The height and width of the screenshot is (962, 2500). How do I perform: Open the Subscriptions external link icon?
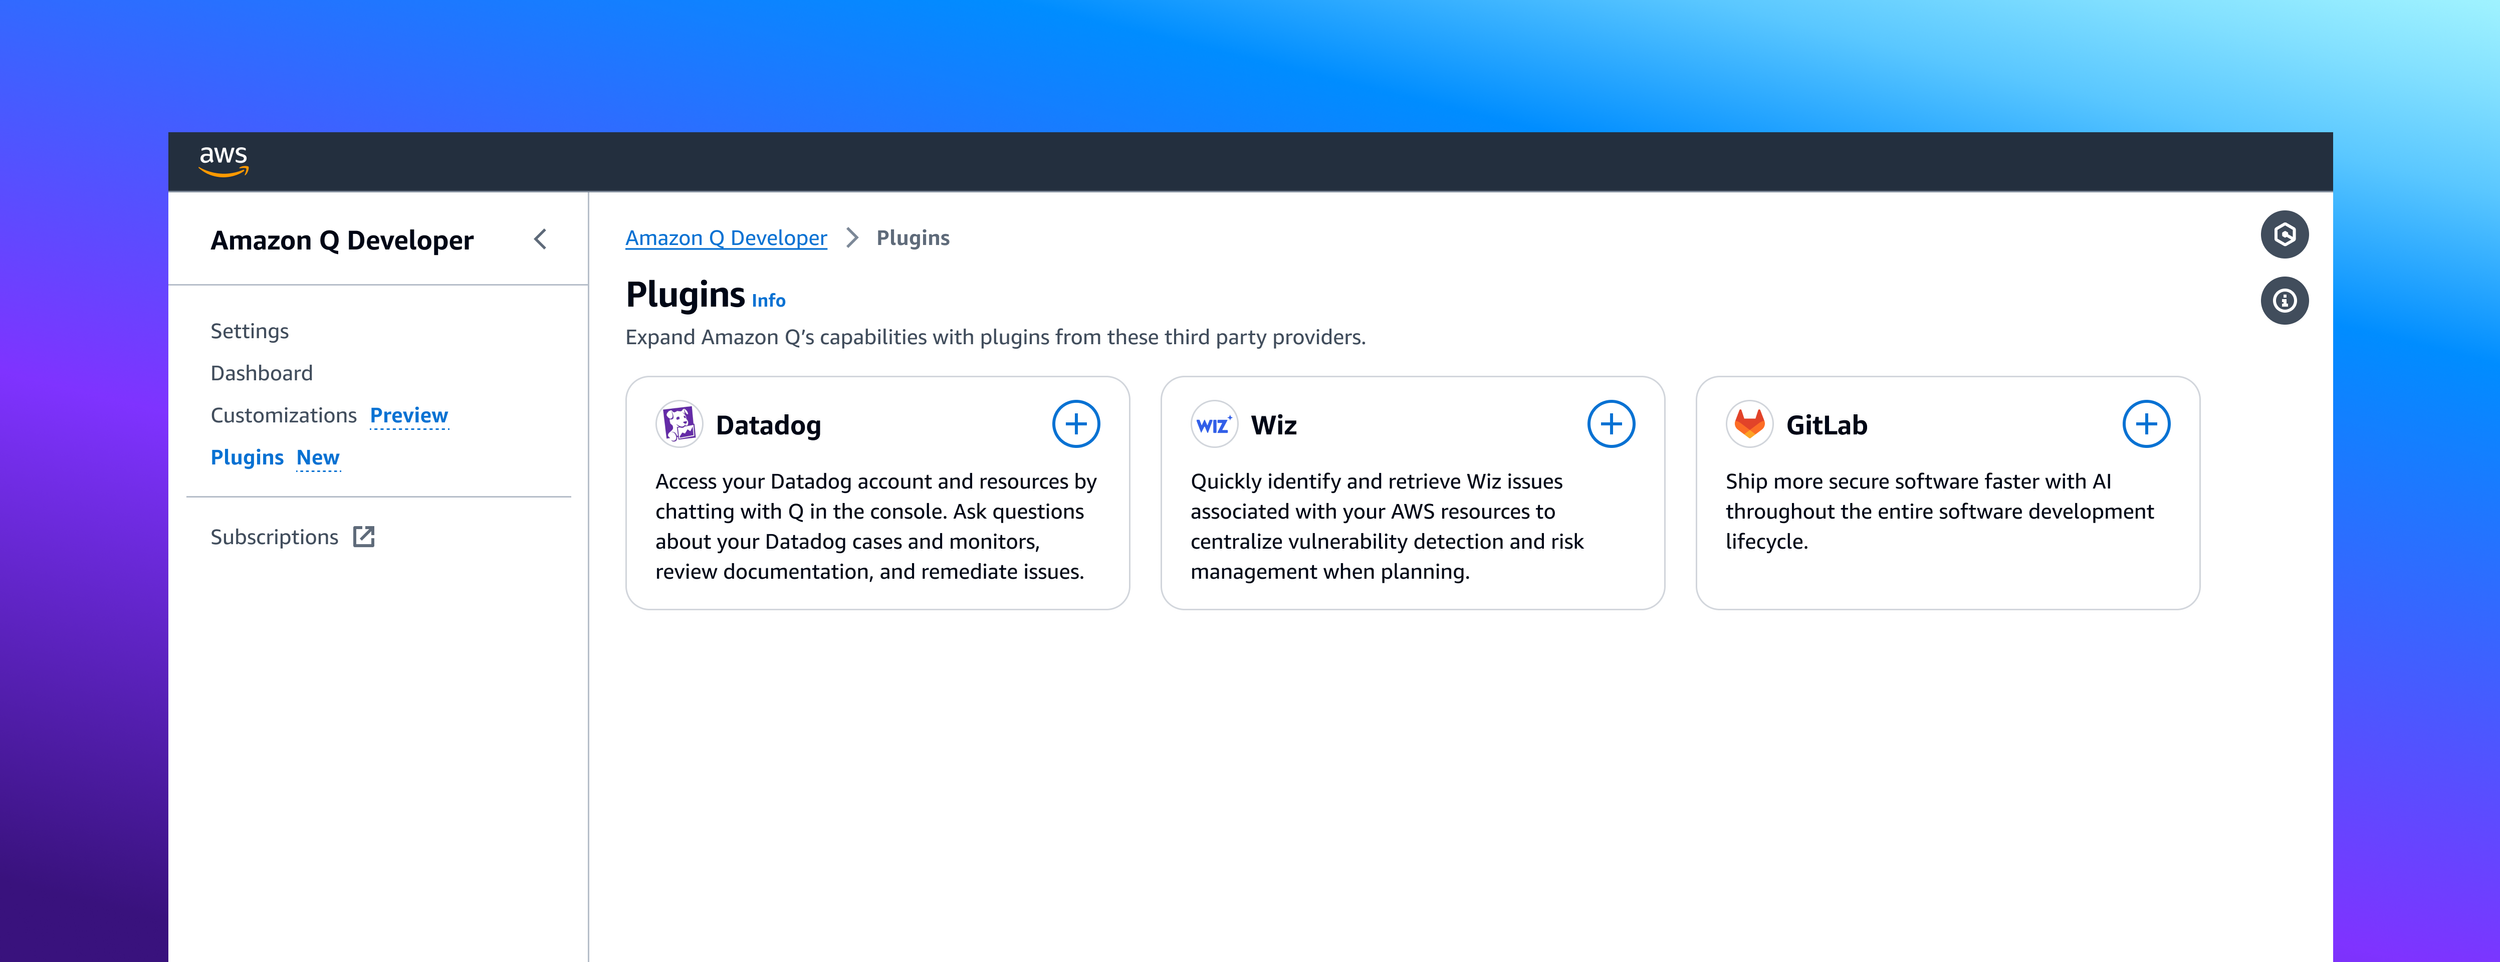(x=364, y=537)
